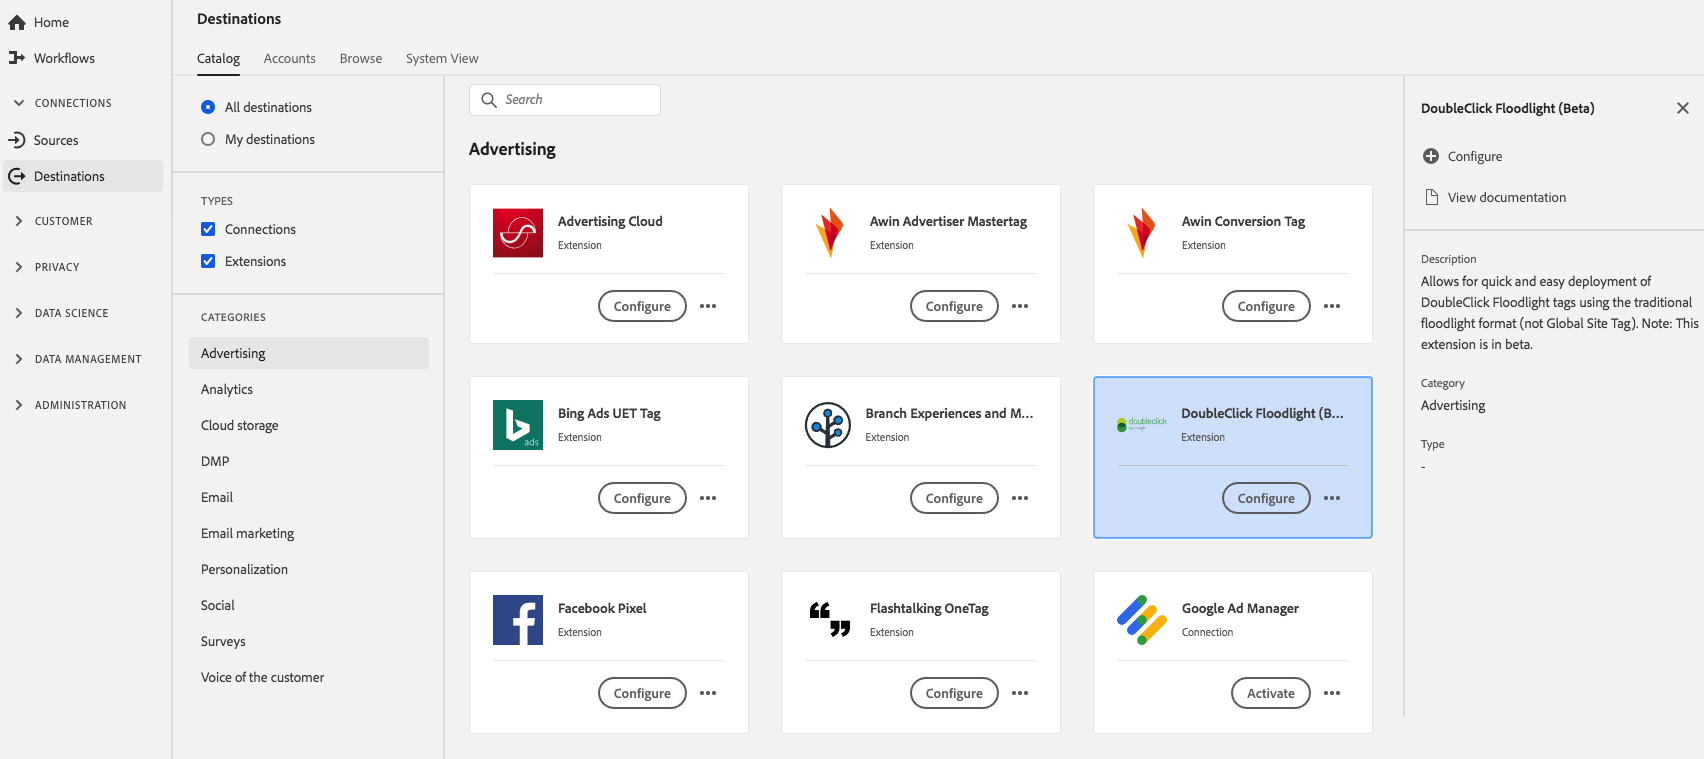Open the System View tab
The height and width of the screenshot is (759, 1704).
coord(442,58)
